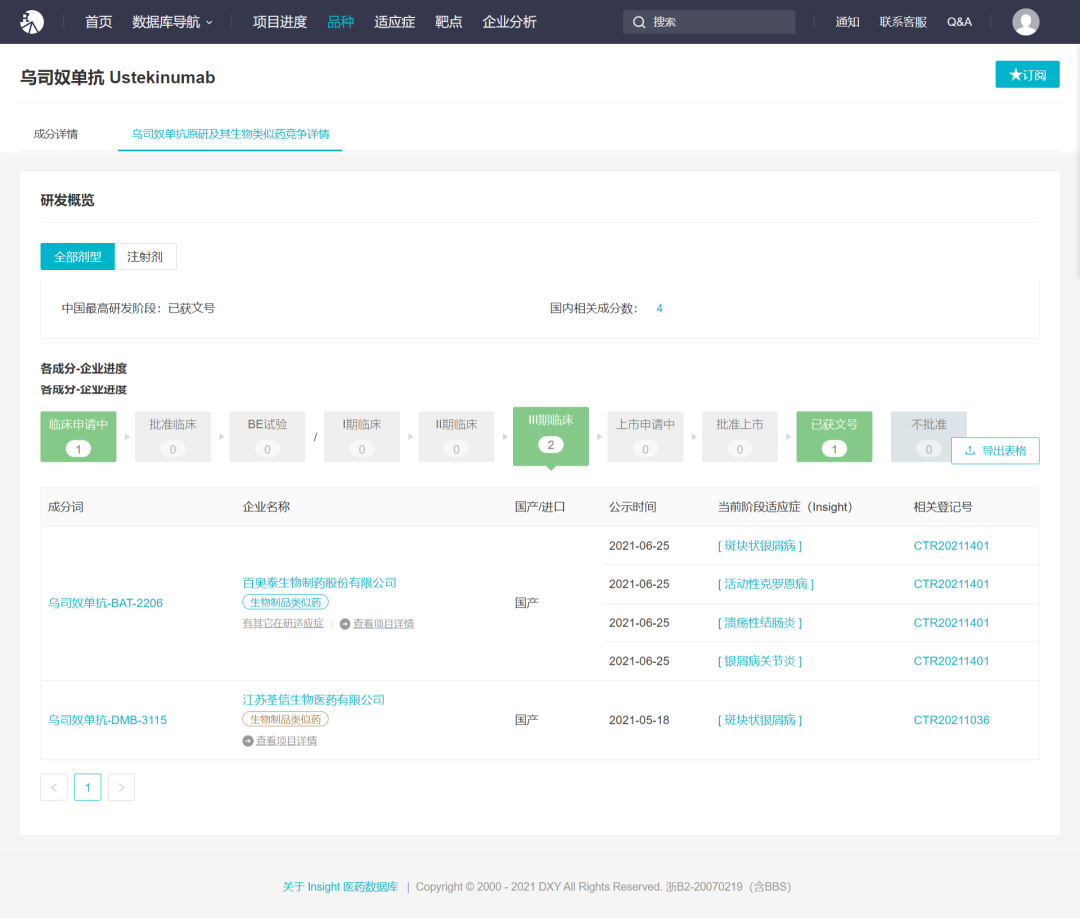The height and width of the screenshot is (918, 1080).
Task: Open 乌司奴单抗-BAT-2206 ingredient link
Action: [x=105, y=603]
